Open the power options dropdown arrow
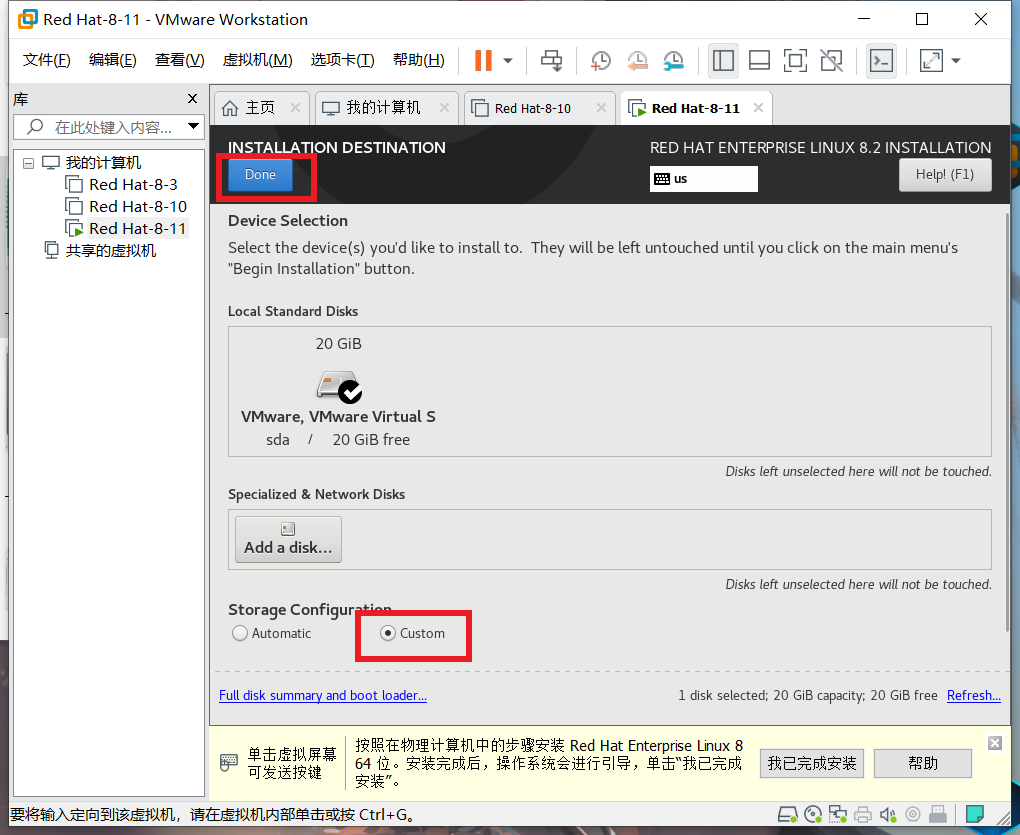This screenshot has width=1020, height=835. click(508, 60)
